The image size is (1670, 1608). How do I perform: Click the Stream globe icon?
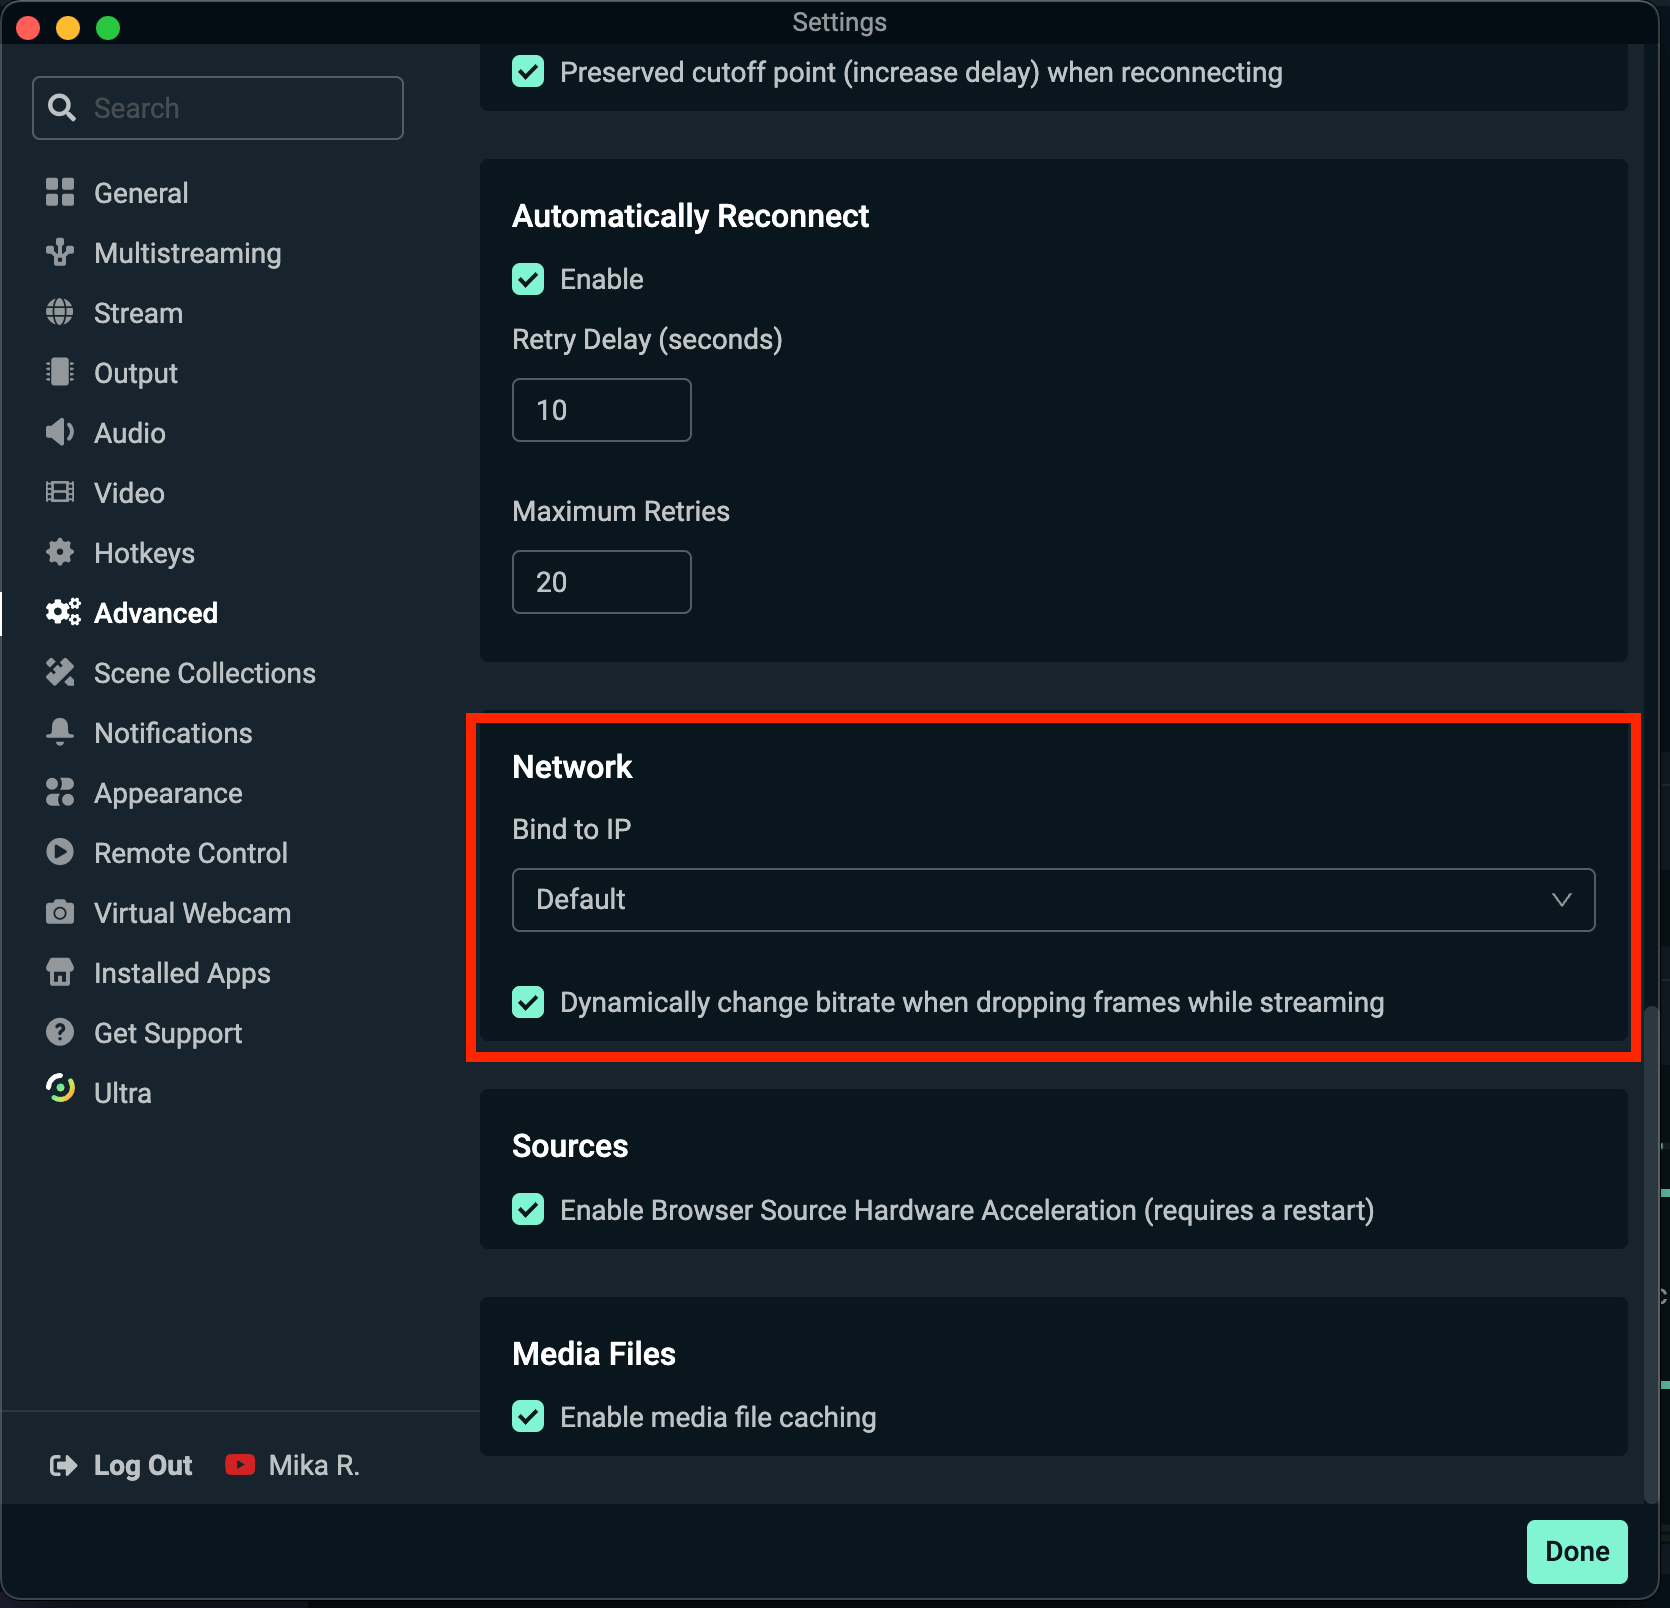[x=60, y=312]
